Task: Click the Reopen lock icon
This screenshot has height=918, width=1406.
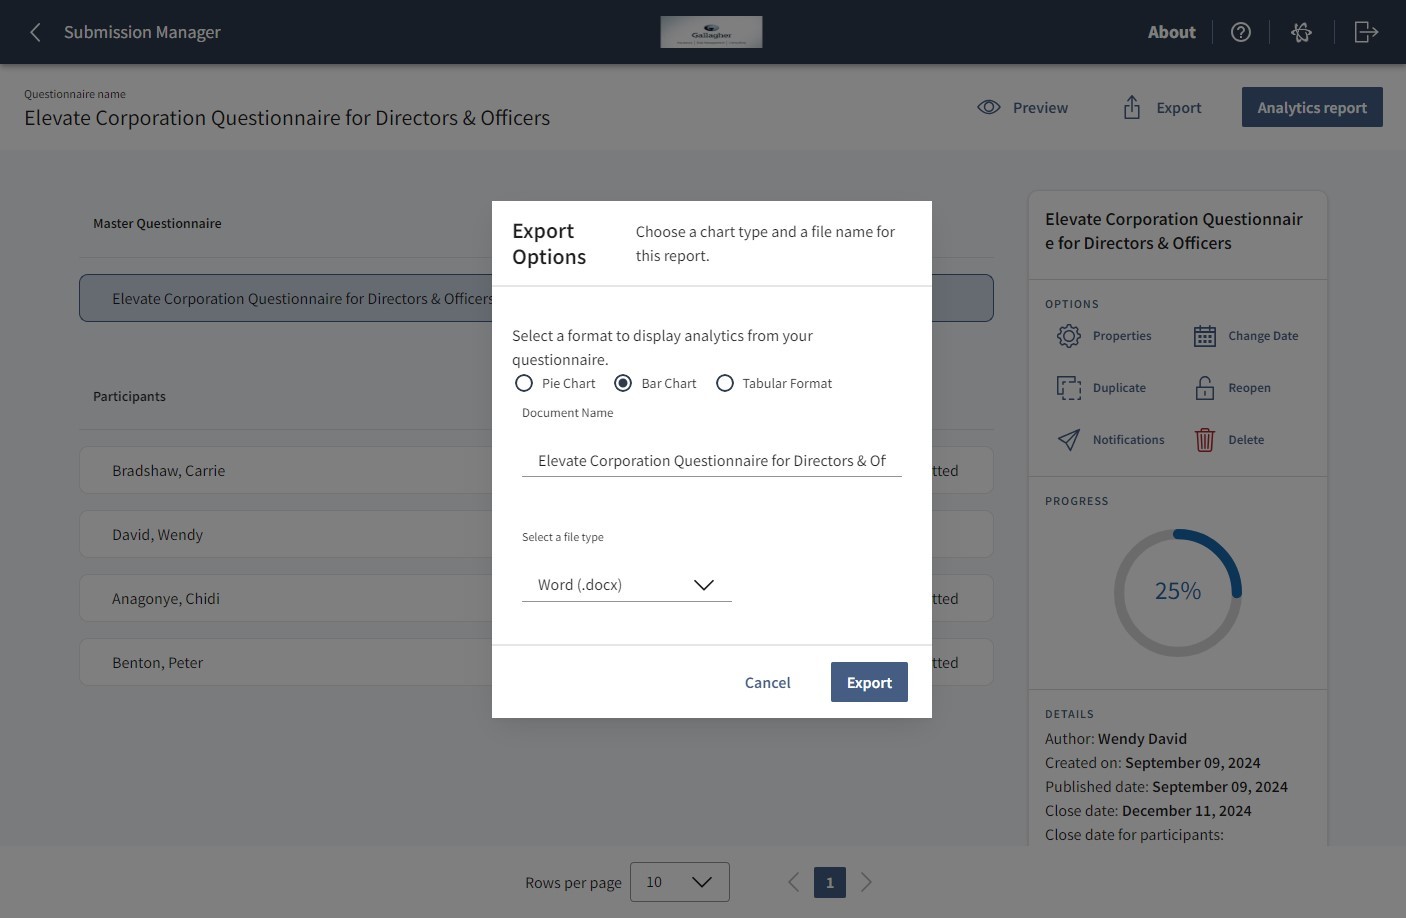Action: [1205, 388]
